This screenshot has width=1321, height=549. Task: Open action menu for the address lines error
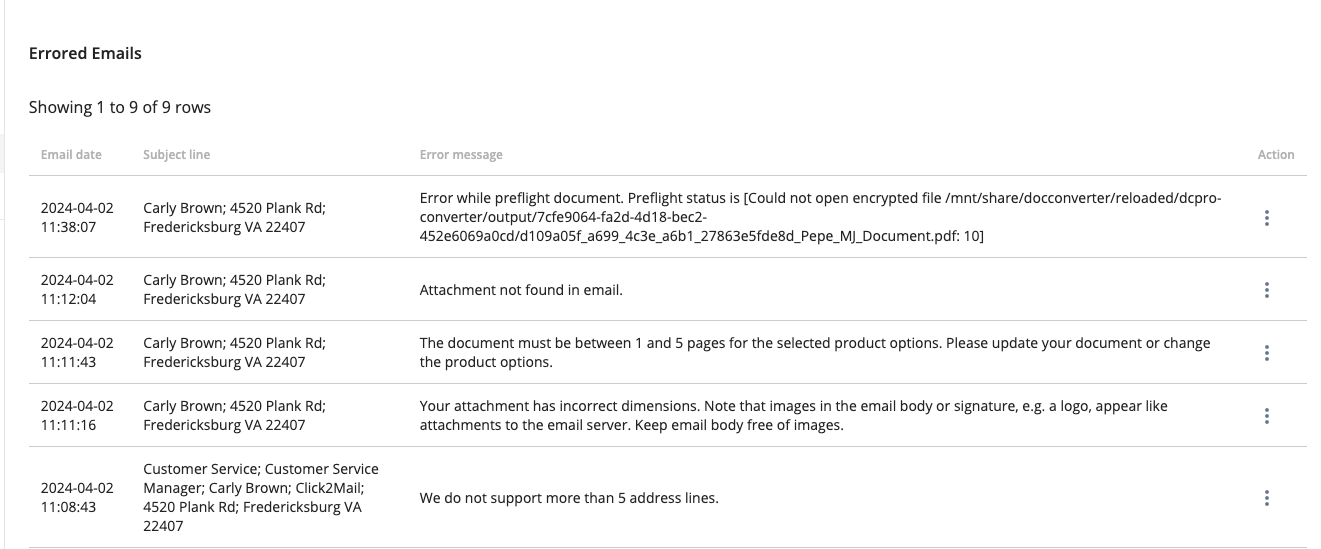[x=1266, y=497]
